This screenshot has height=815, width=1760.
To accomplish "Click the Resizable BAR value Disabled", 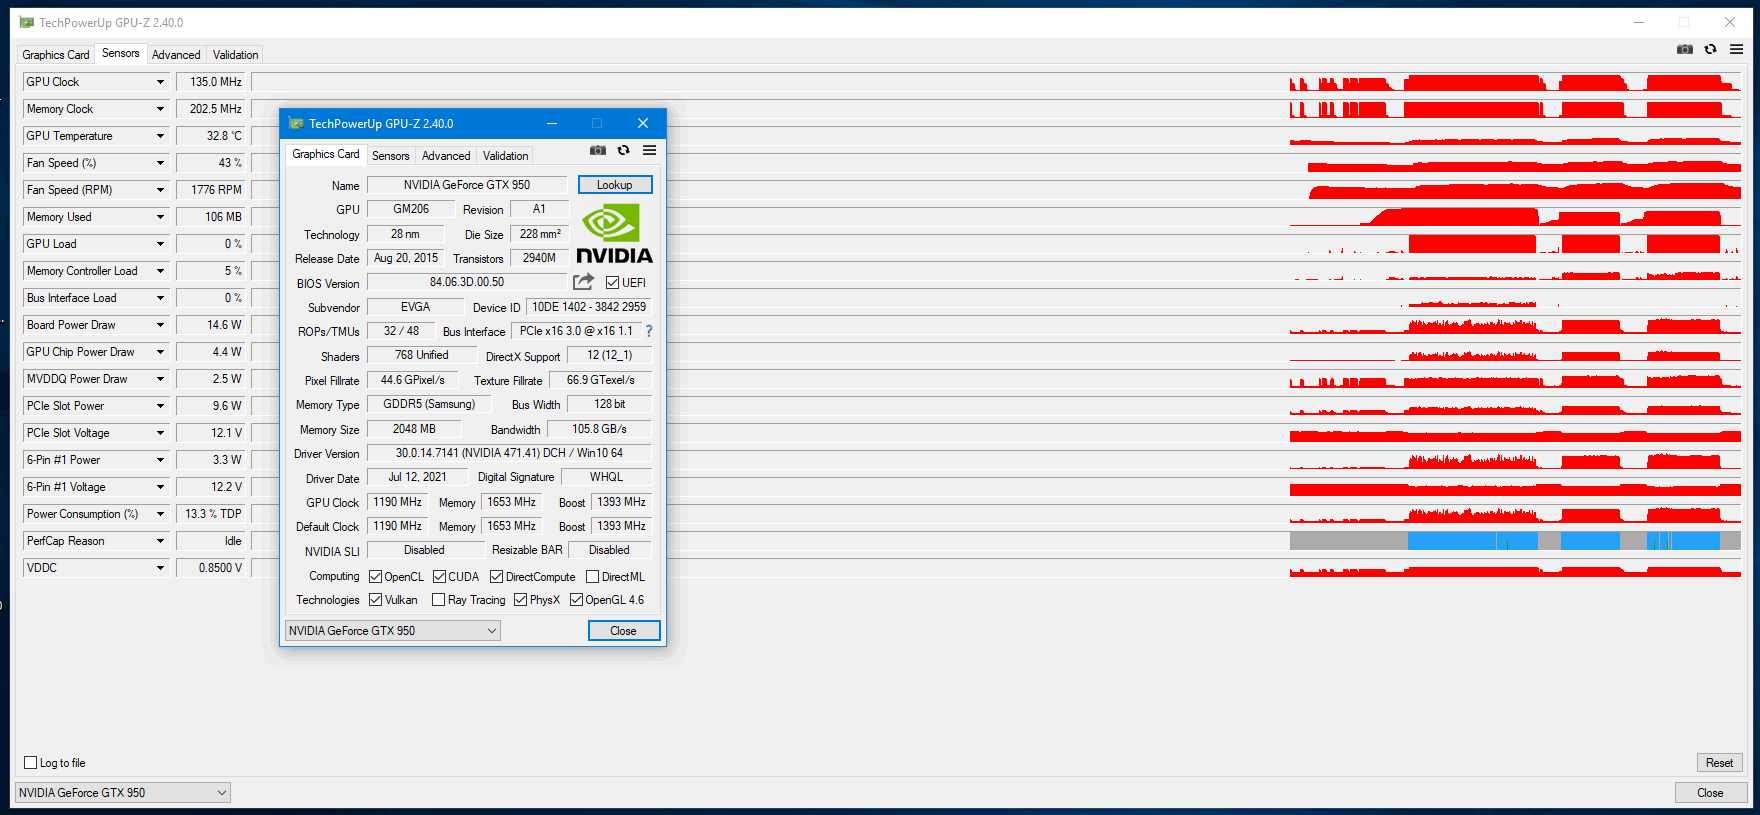I will [609, 550].
